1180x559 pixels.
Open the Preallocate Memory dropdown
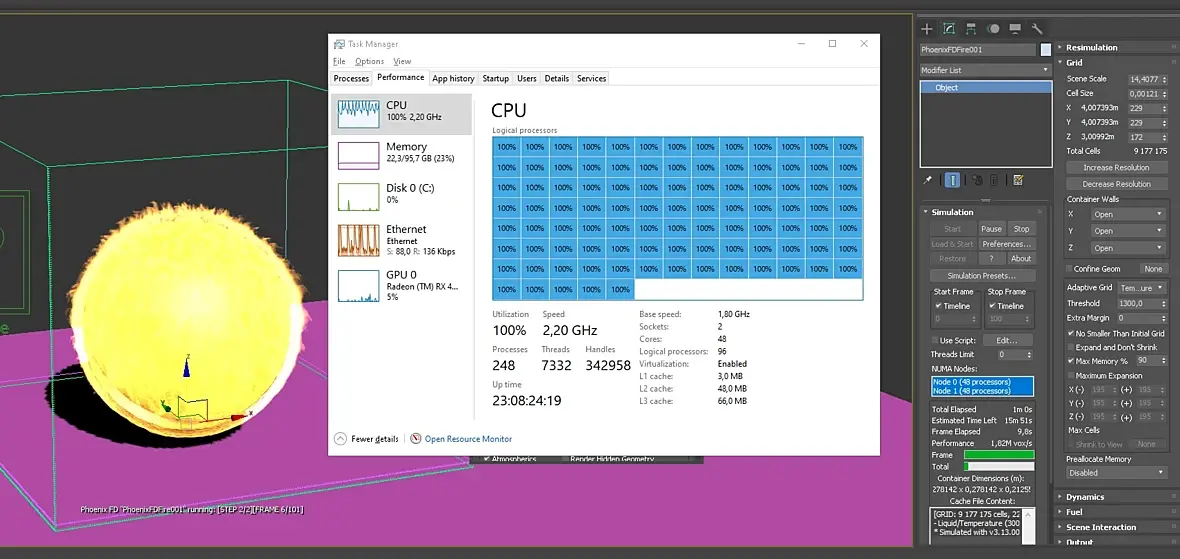pyautogui.click(x=1117, y=473)
